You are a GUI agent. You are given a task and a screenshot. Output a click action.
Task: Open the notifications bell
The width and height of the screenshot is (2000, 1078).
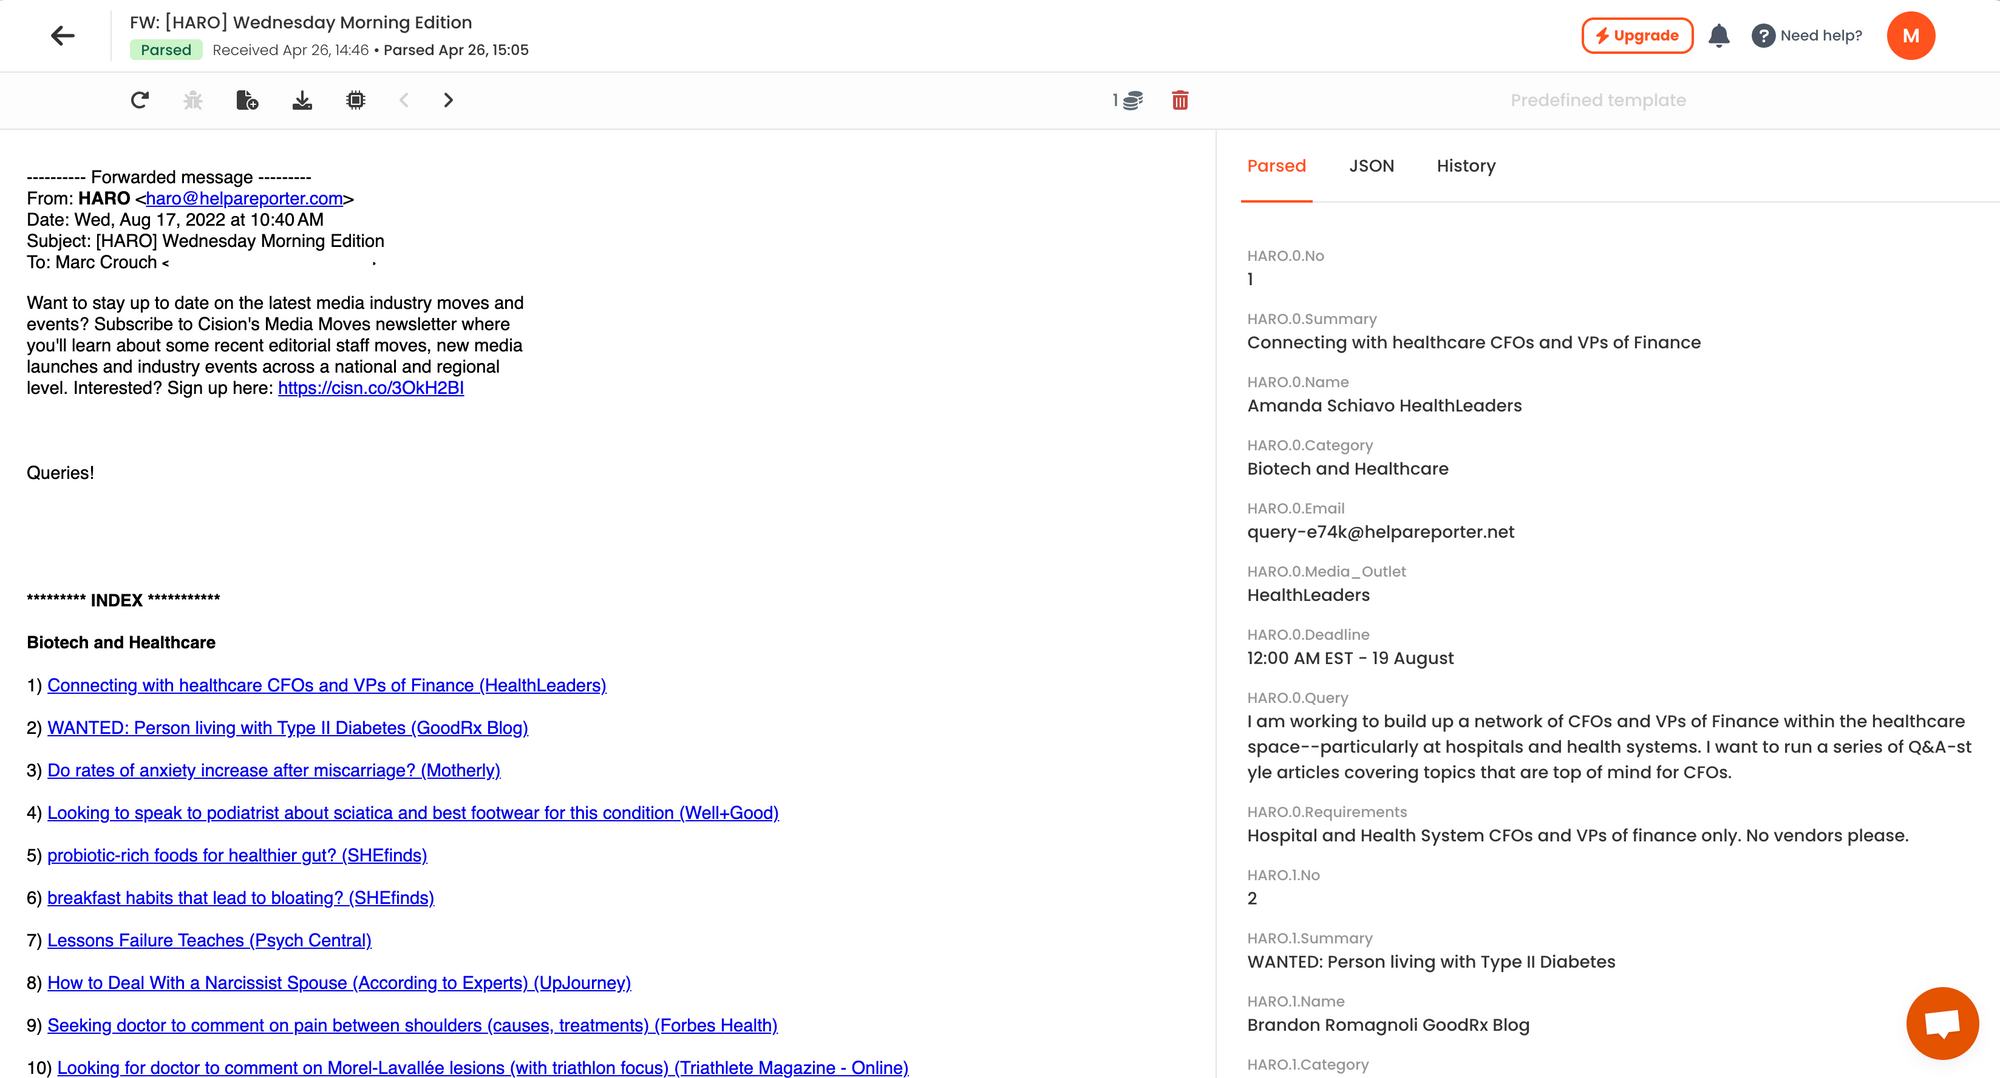tap(1719, 36)
